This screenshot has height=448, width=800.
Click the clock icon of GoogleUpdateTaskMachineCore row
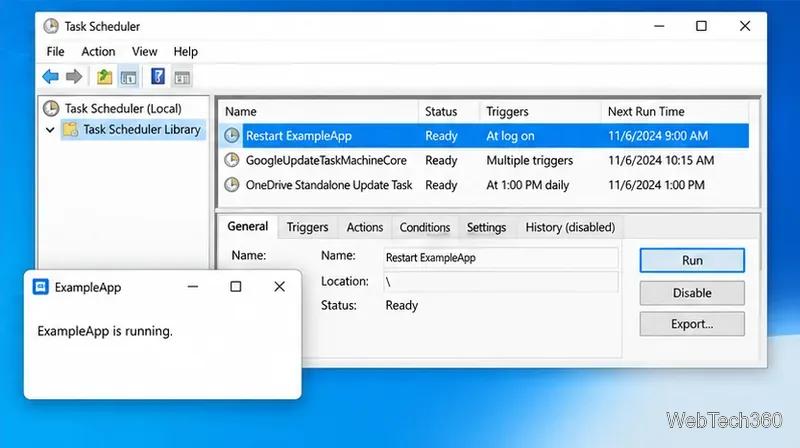pyautogui.click(x=232, y=160)
